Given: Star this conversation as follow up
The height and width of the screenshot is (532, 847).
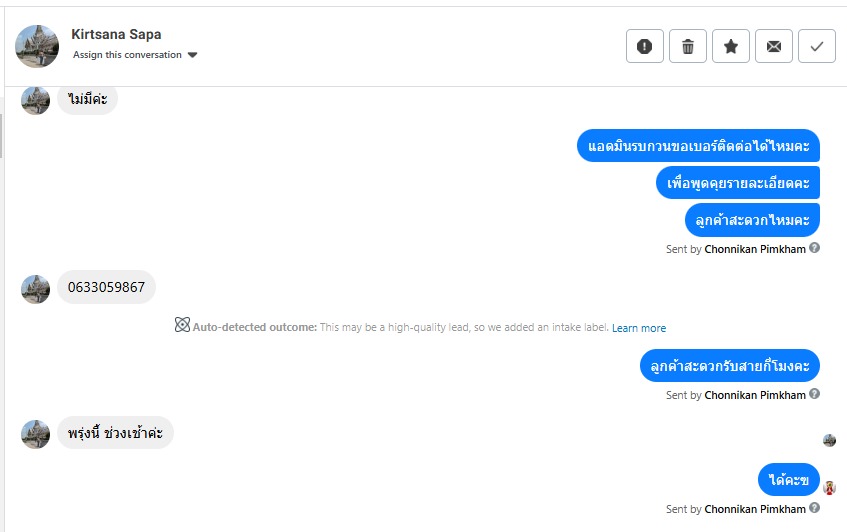Looking at the screenshot, I should [x=731, y=46].
